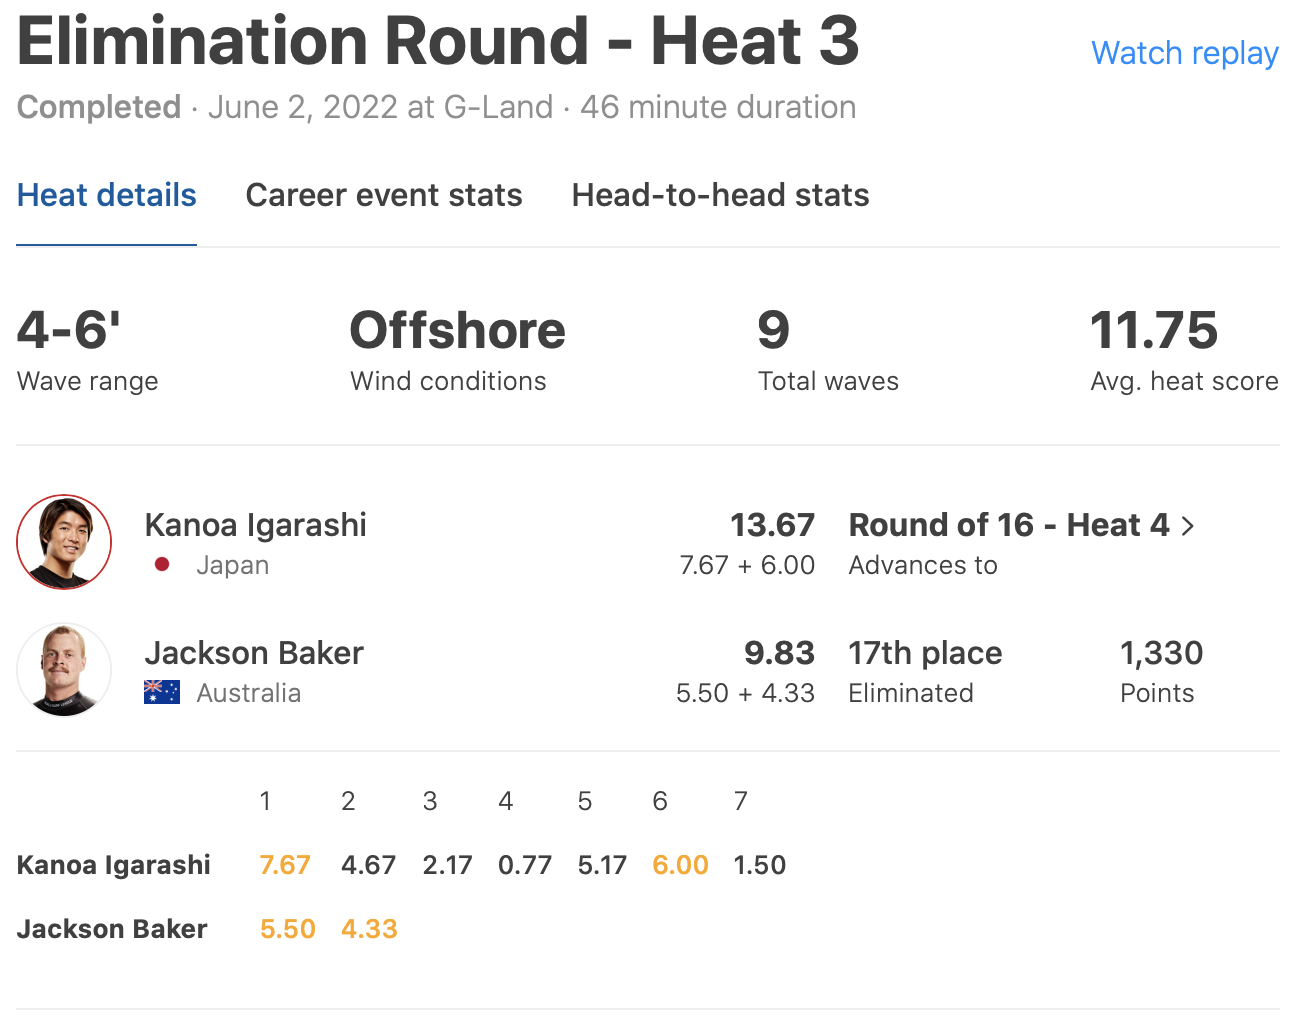The image size is (1306, 1018).
Task: Select Igarashi's highlighted 6.00 wave score
Action: point(680,865)
